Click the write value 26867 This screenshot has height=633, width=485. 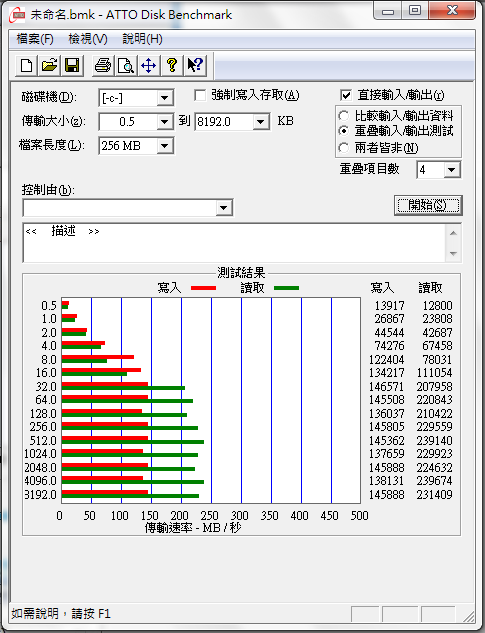click(x=389, y=319)
